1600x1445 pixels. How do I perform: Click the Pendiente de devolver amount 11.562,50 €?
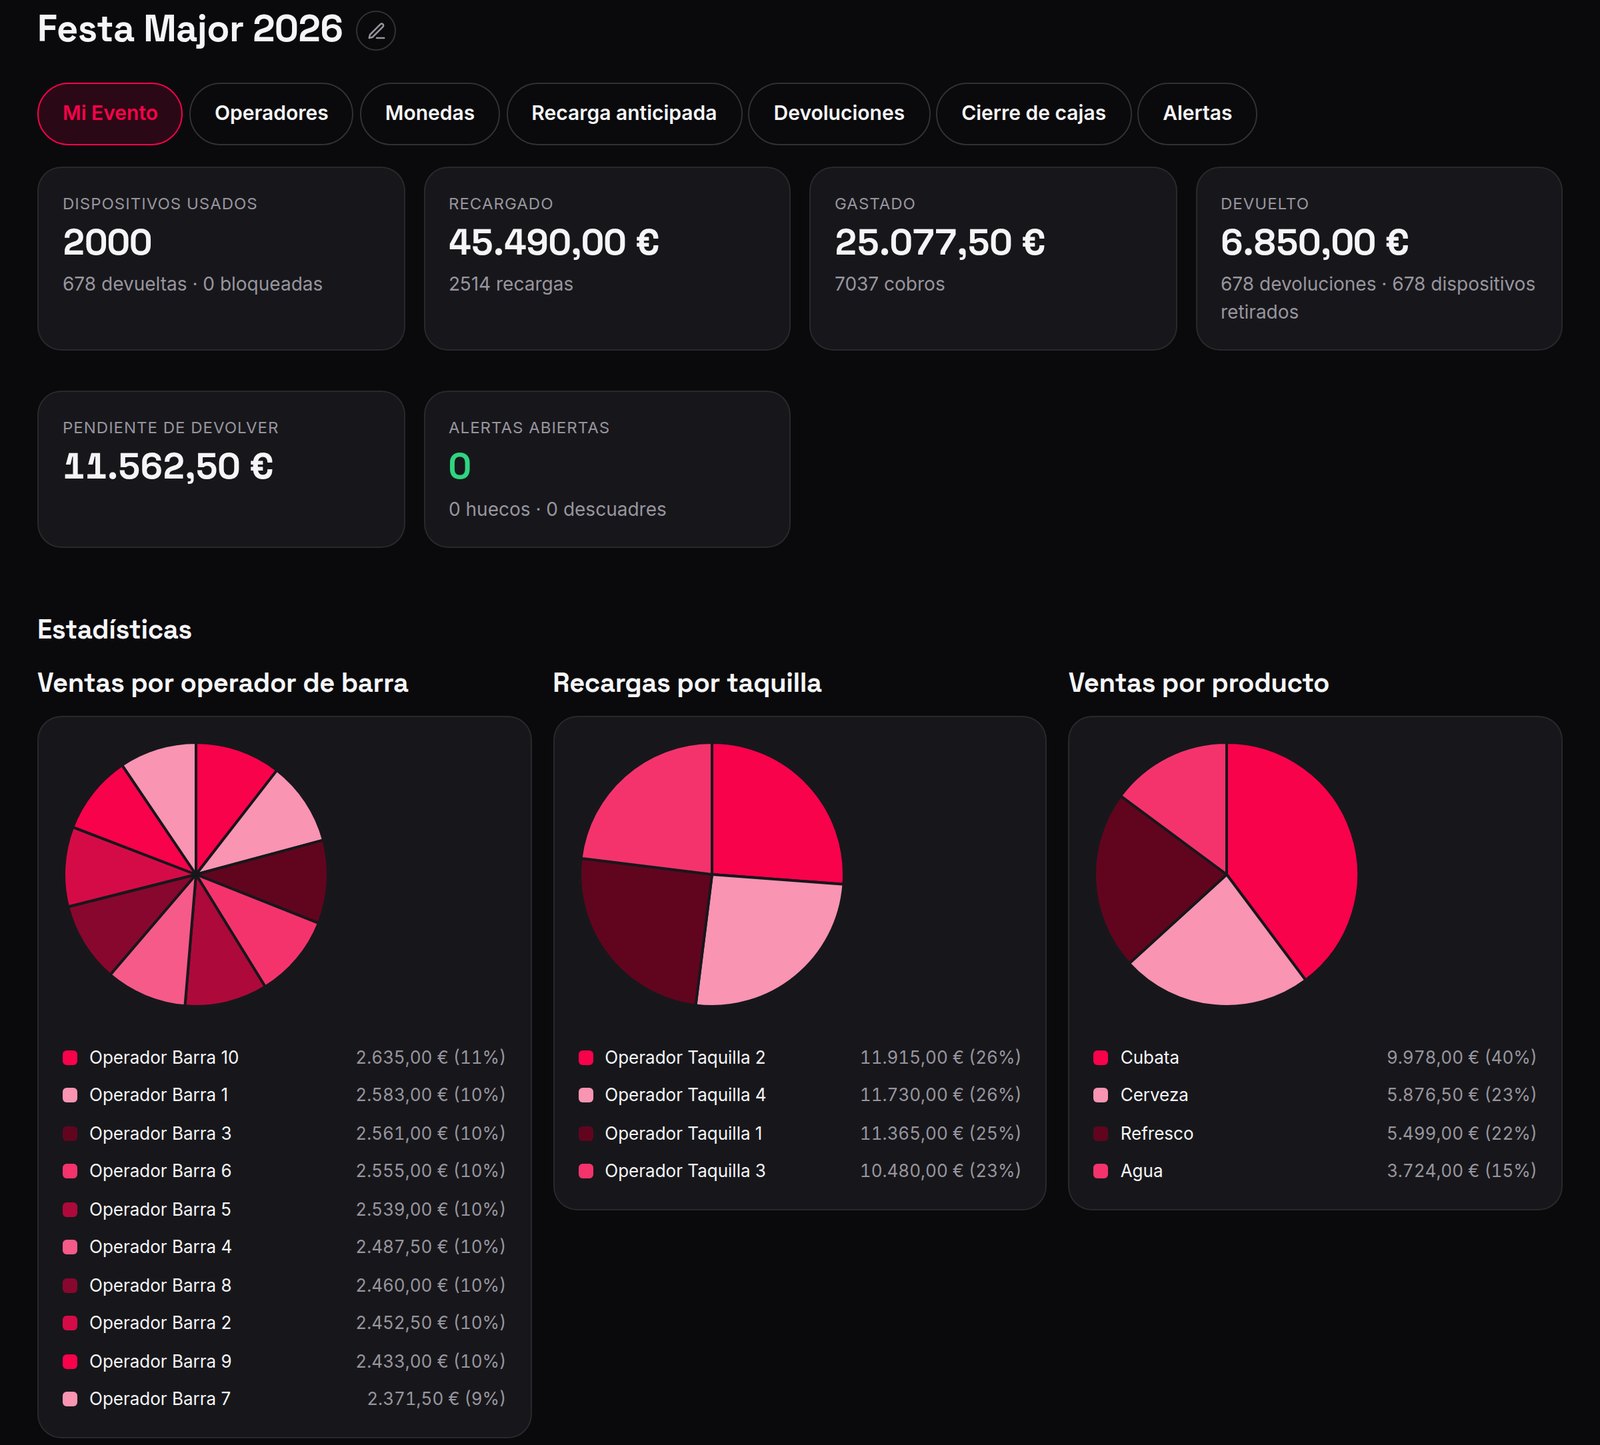tap(168, 466)
